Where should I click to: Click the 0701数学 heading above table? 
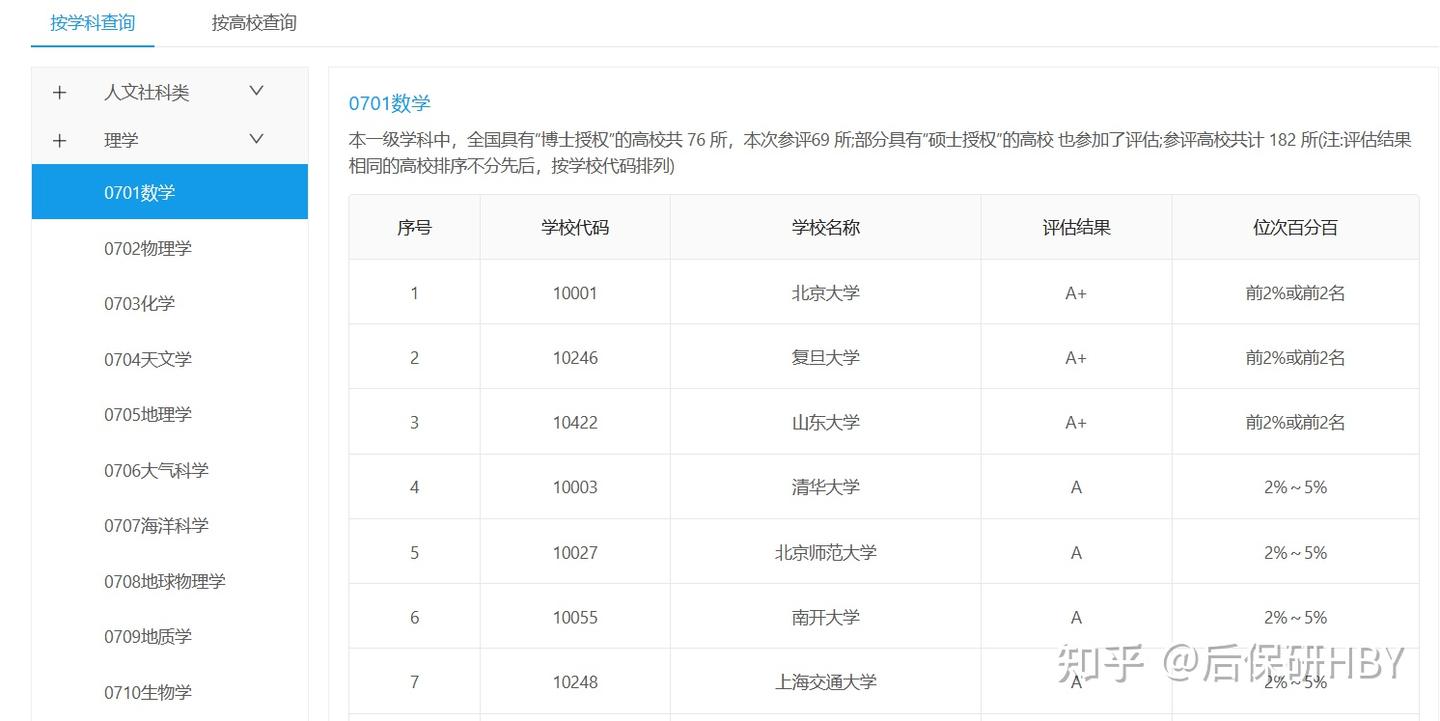pos(389,103)
